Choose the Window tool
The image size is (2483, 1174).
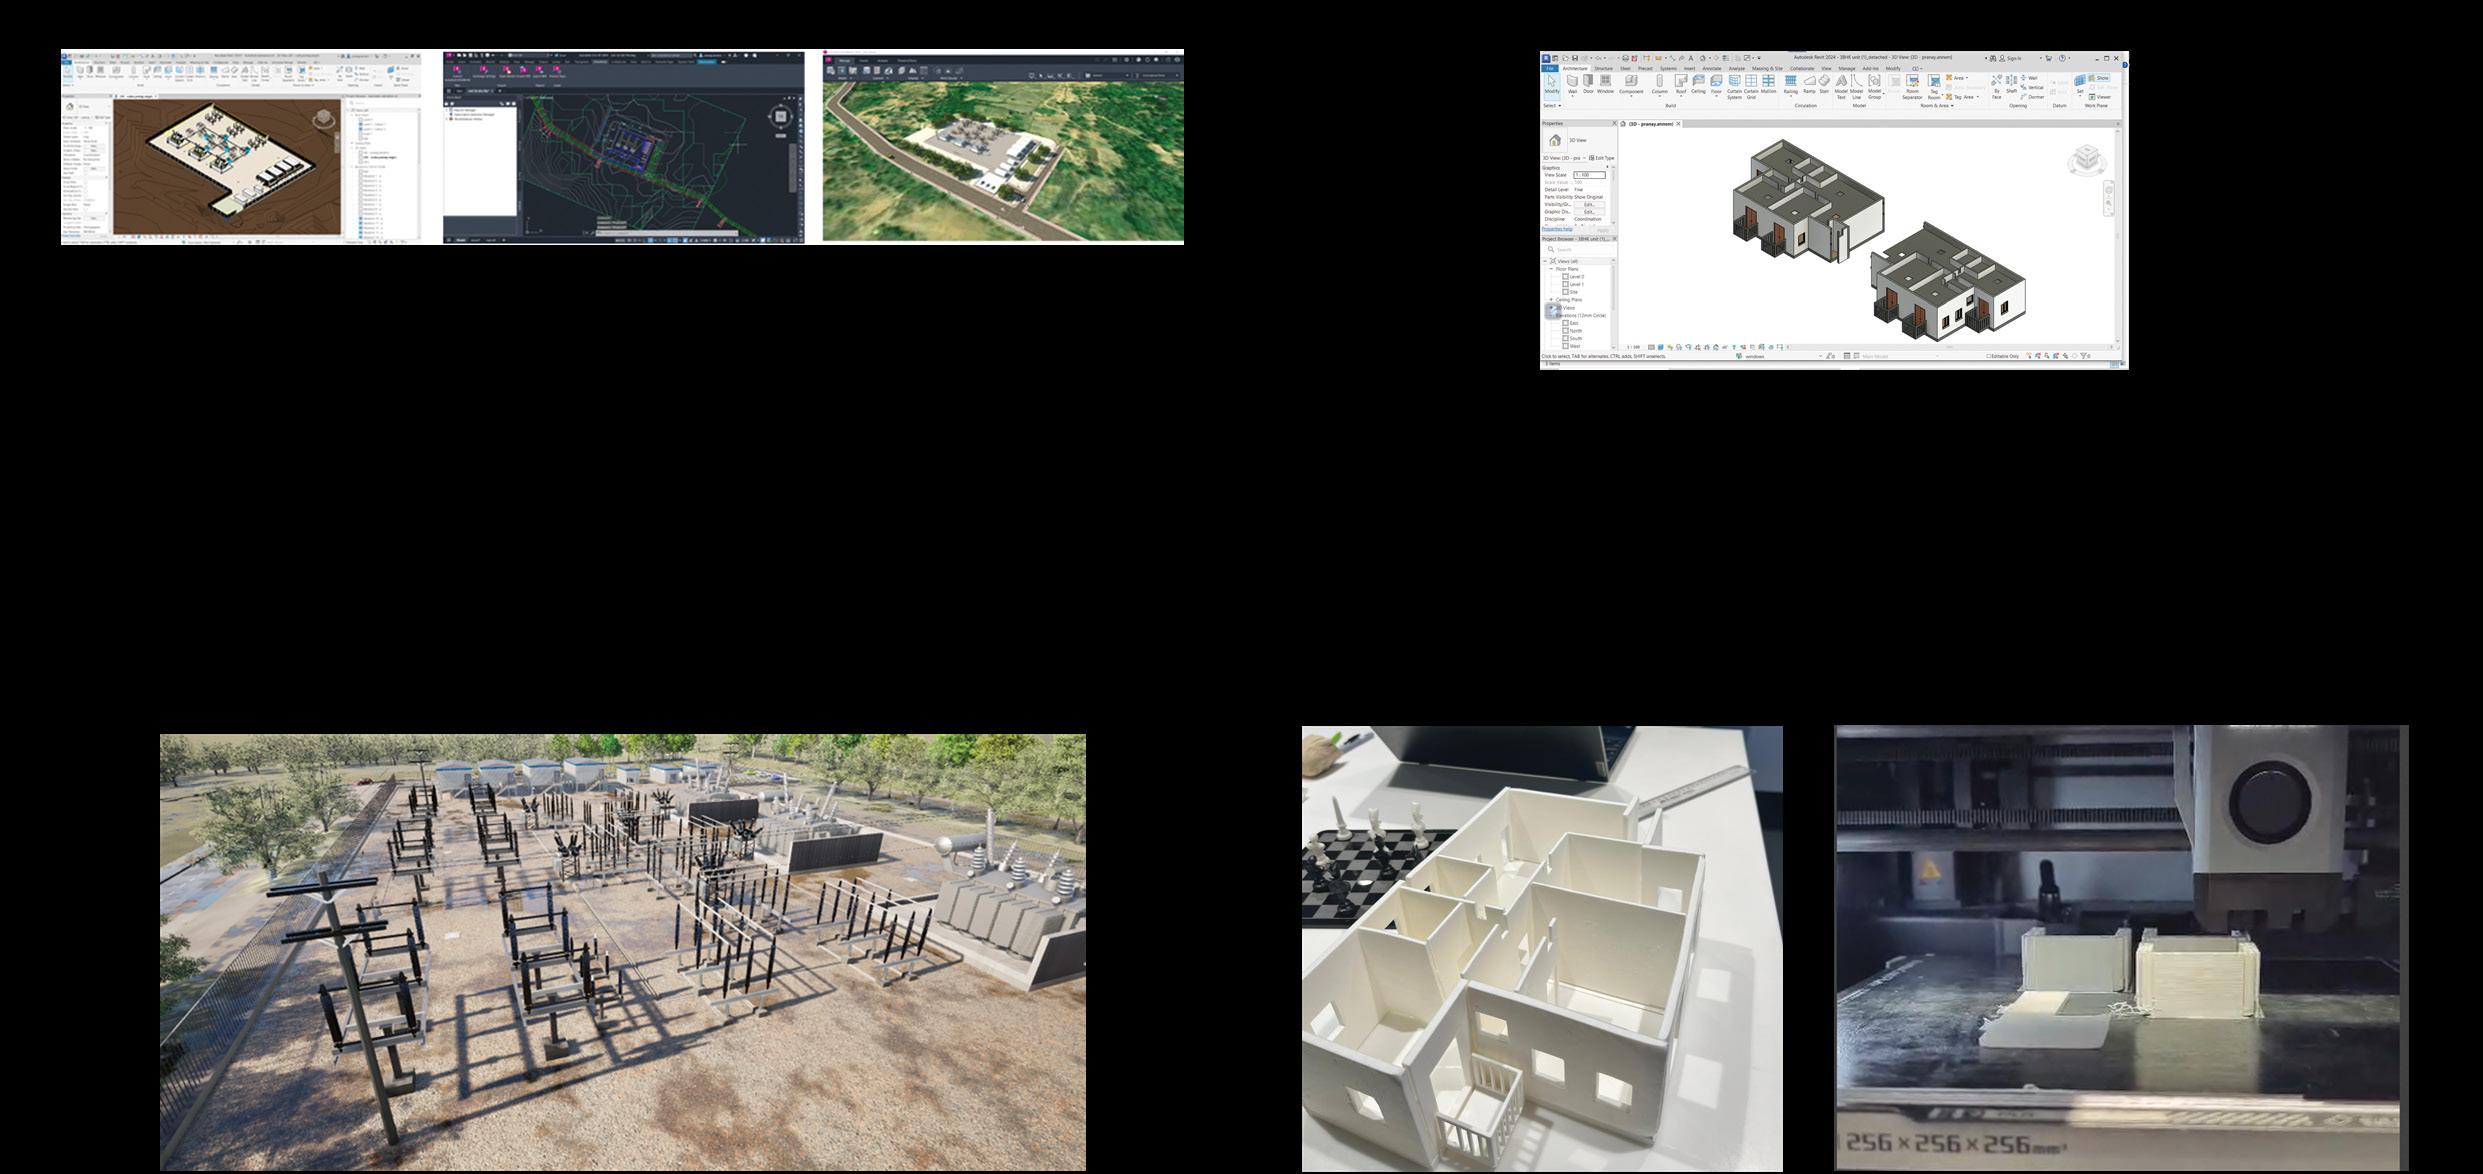click(x=1605, y=81)
